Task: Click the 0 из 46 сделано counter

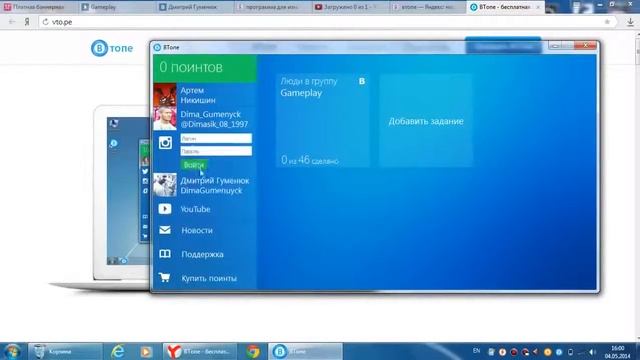Action: click(310, 160)
